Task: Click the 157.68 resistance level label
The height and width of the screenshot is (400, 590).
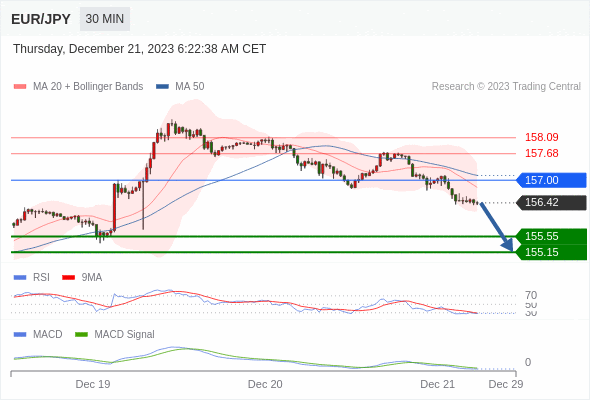Action: click(541, 153)
